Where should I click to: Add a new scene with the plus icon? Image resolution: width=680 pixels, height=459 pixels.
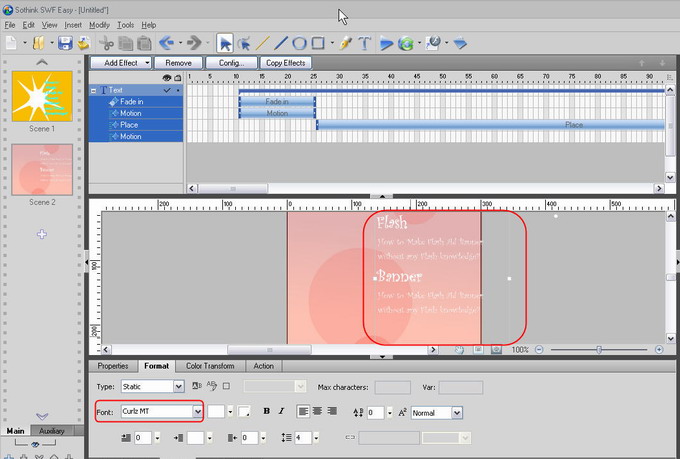pyautogui.click(x=42, y=234)
